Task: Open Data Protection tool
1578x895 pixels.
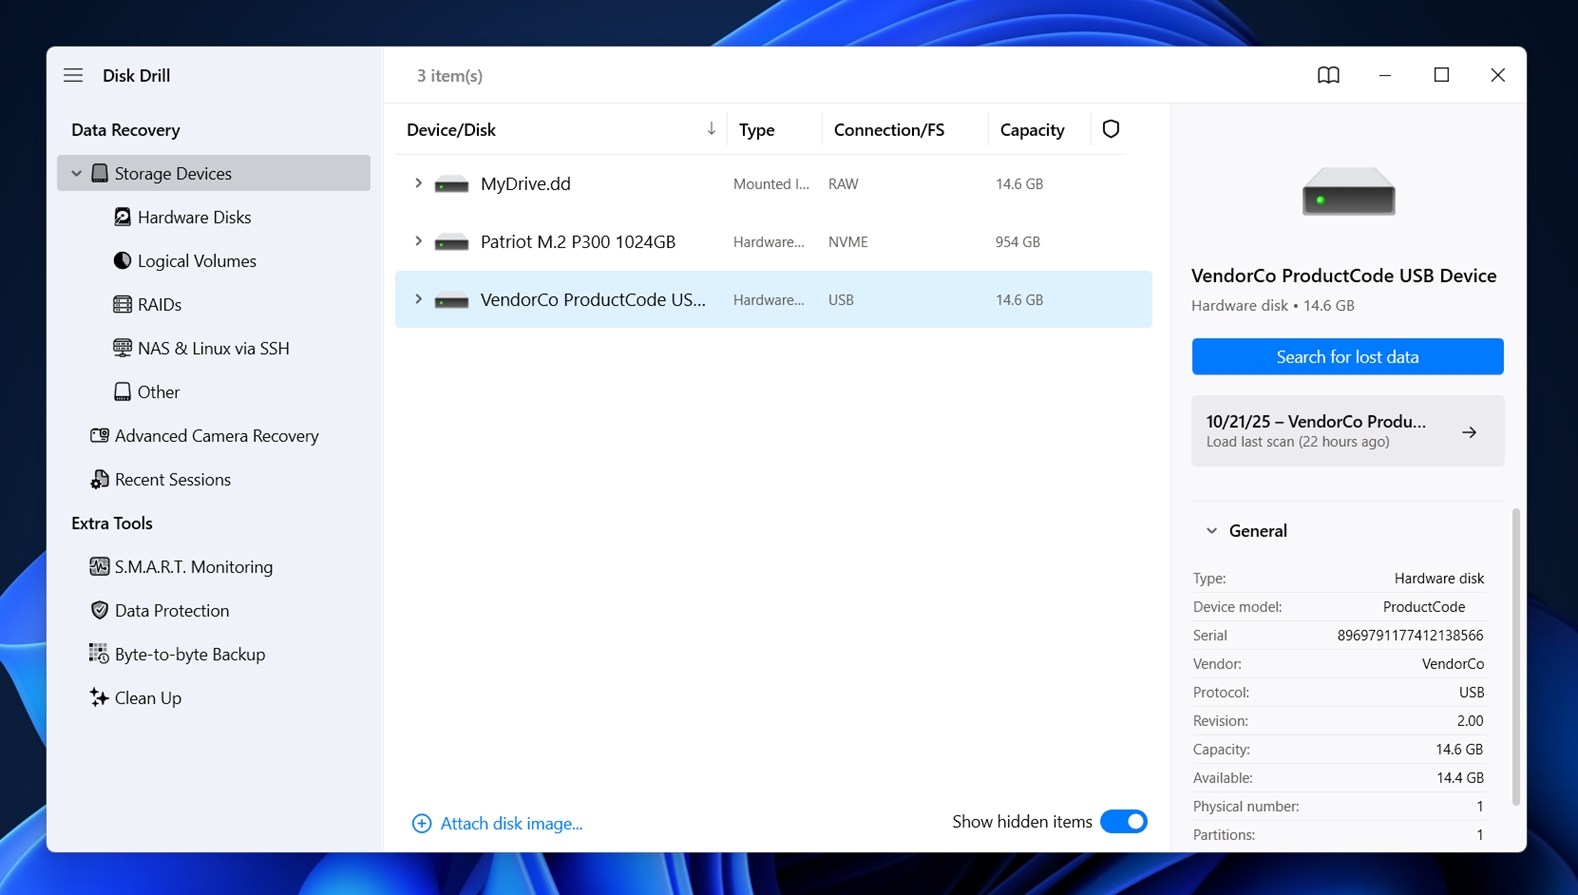Action: coord(171,611)
